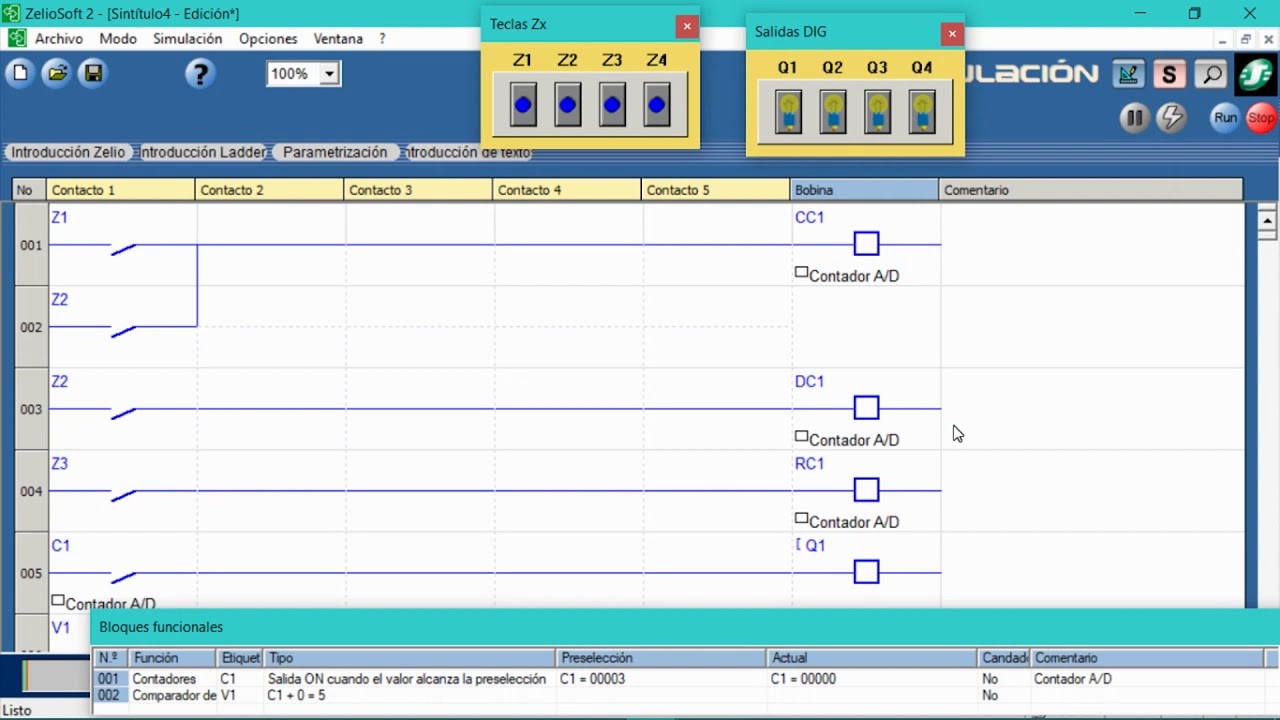Click the Contacto 1 column header
This screenshot has height=720, width=1280.
click(121, 190)
